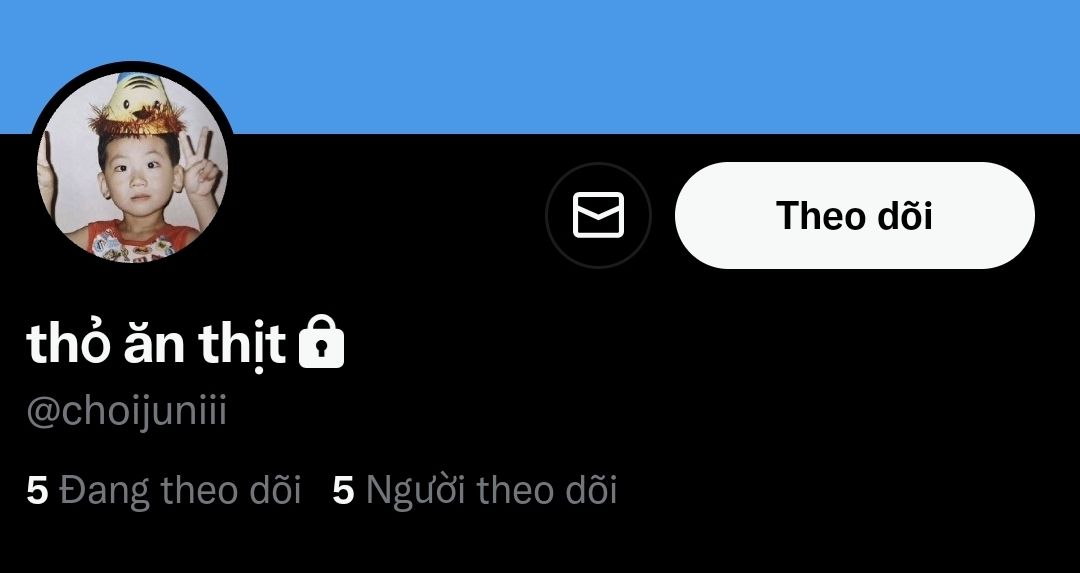Tap the Đang theo dõi label text
Screen dimensions: 1080x573
[180, 490]
